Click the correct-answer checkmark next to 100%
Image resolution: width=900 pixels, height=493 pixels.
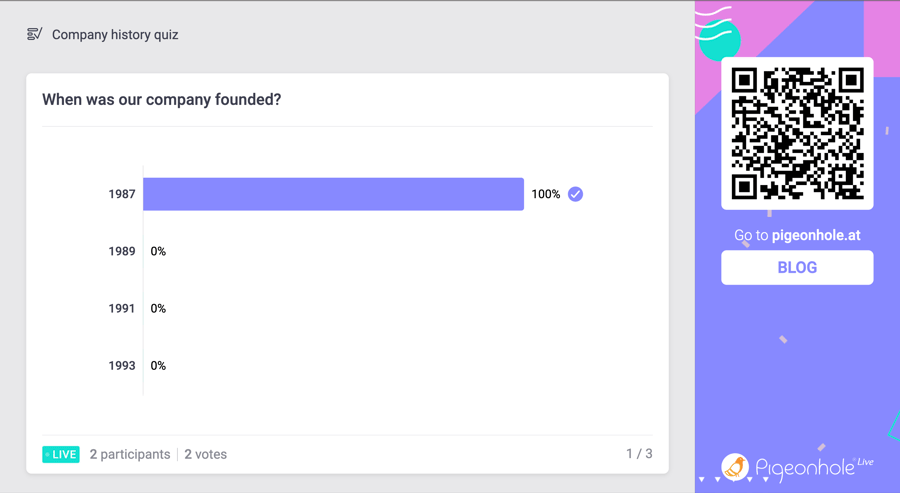575,194
